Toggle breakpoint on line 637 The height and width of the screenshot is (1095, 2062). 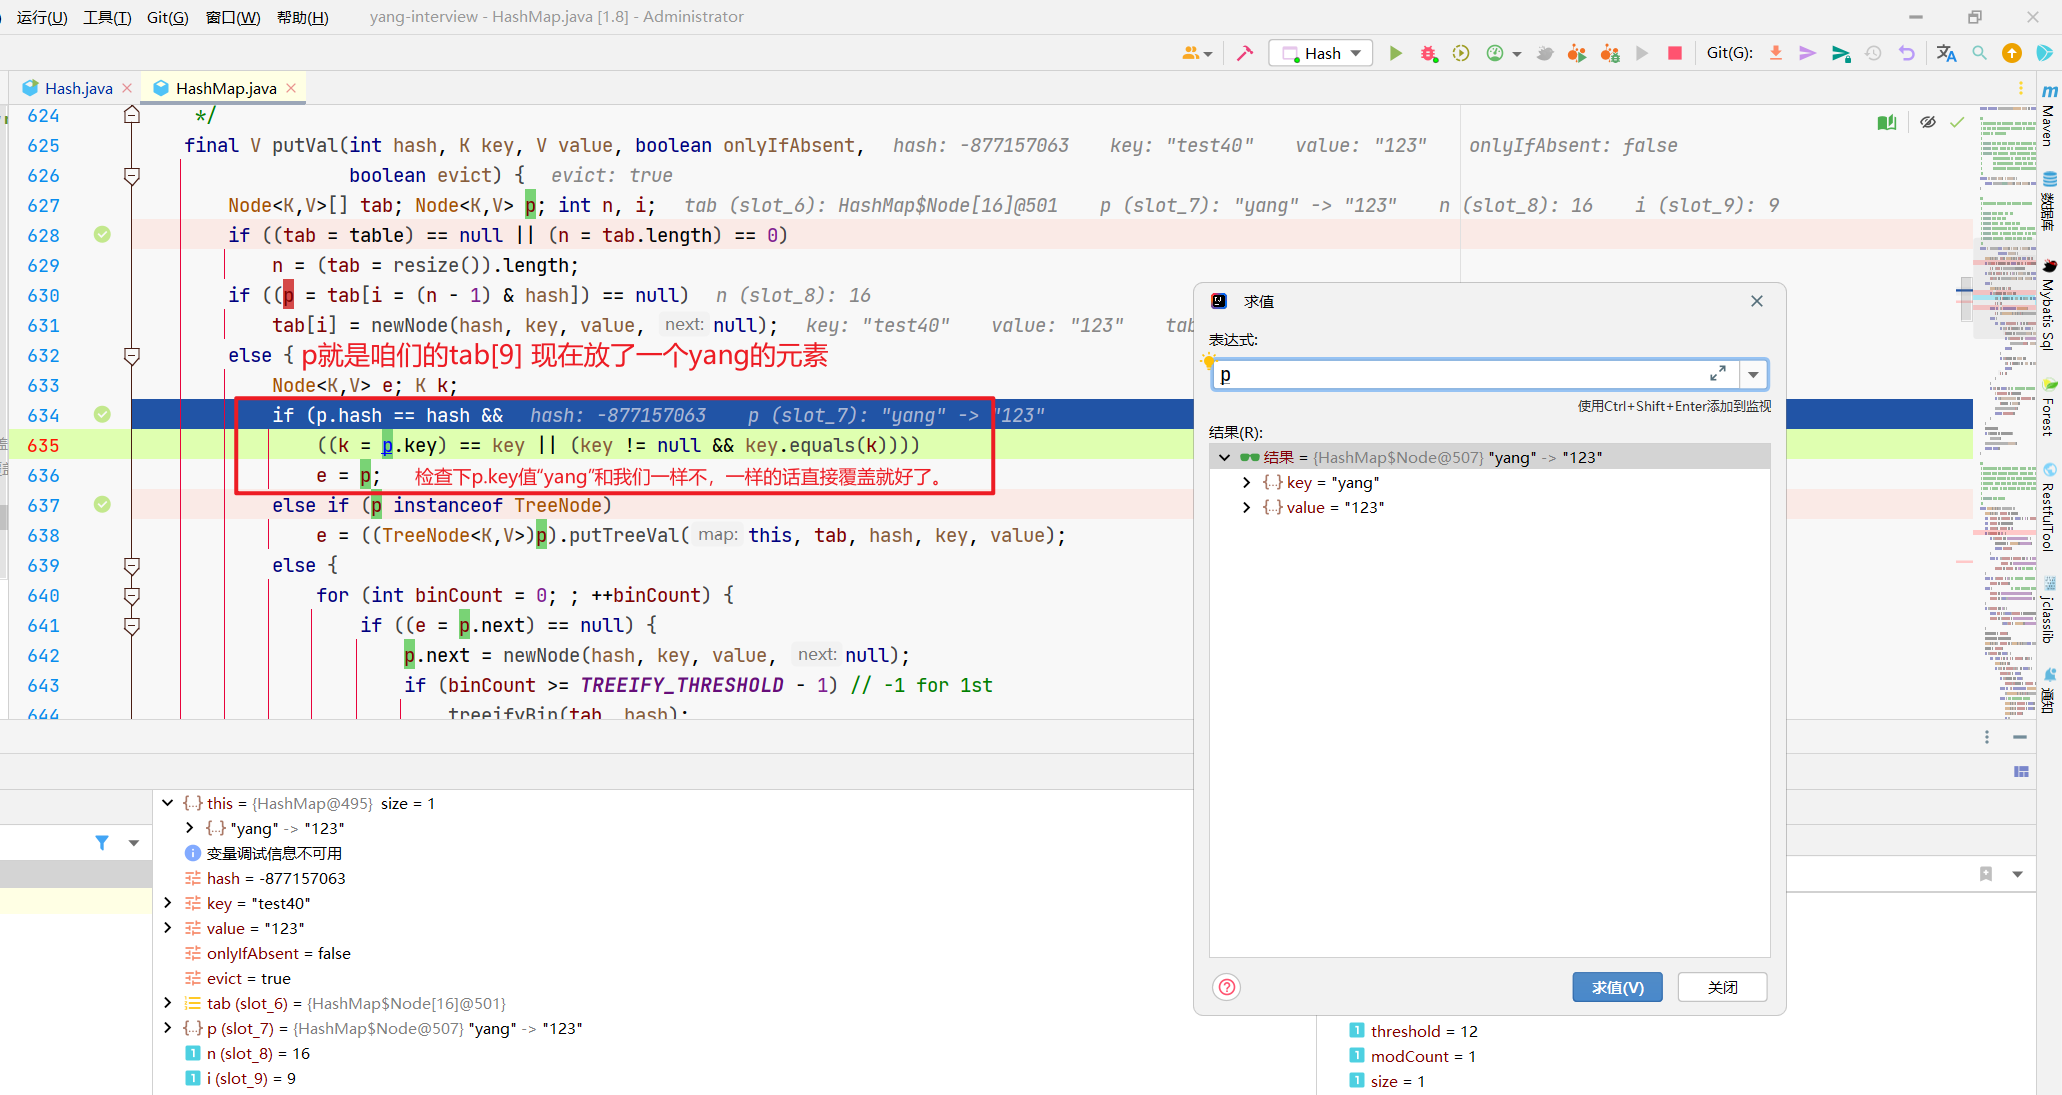point(102,504)
